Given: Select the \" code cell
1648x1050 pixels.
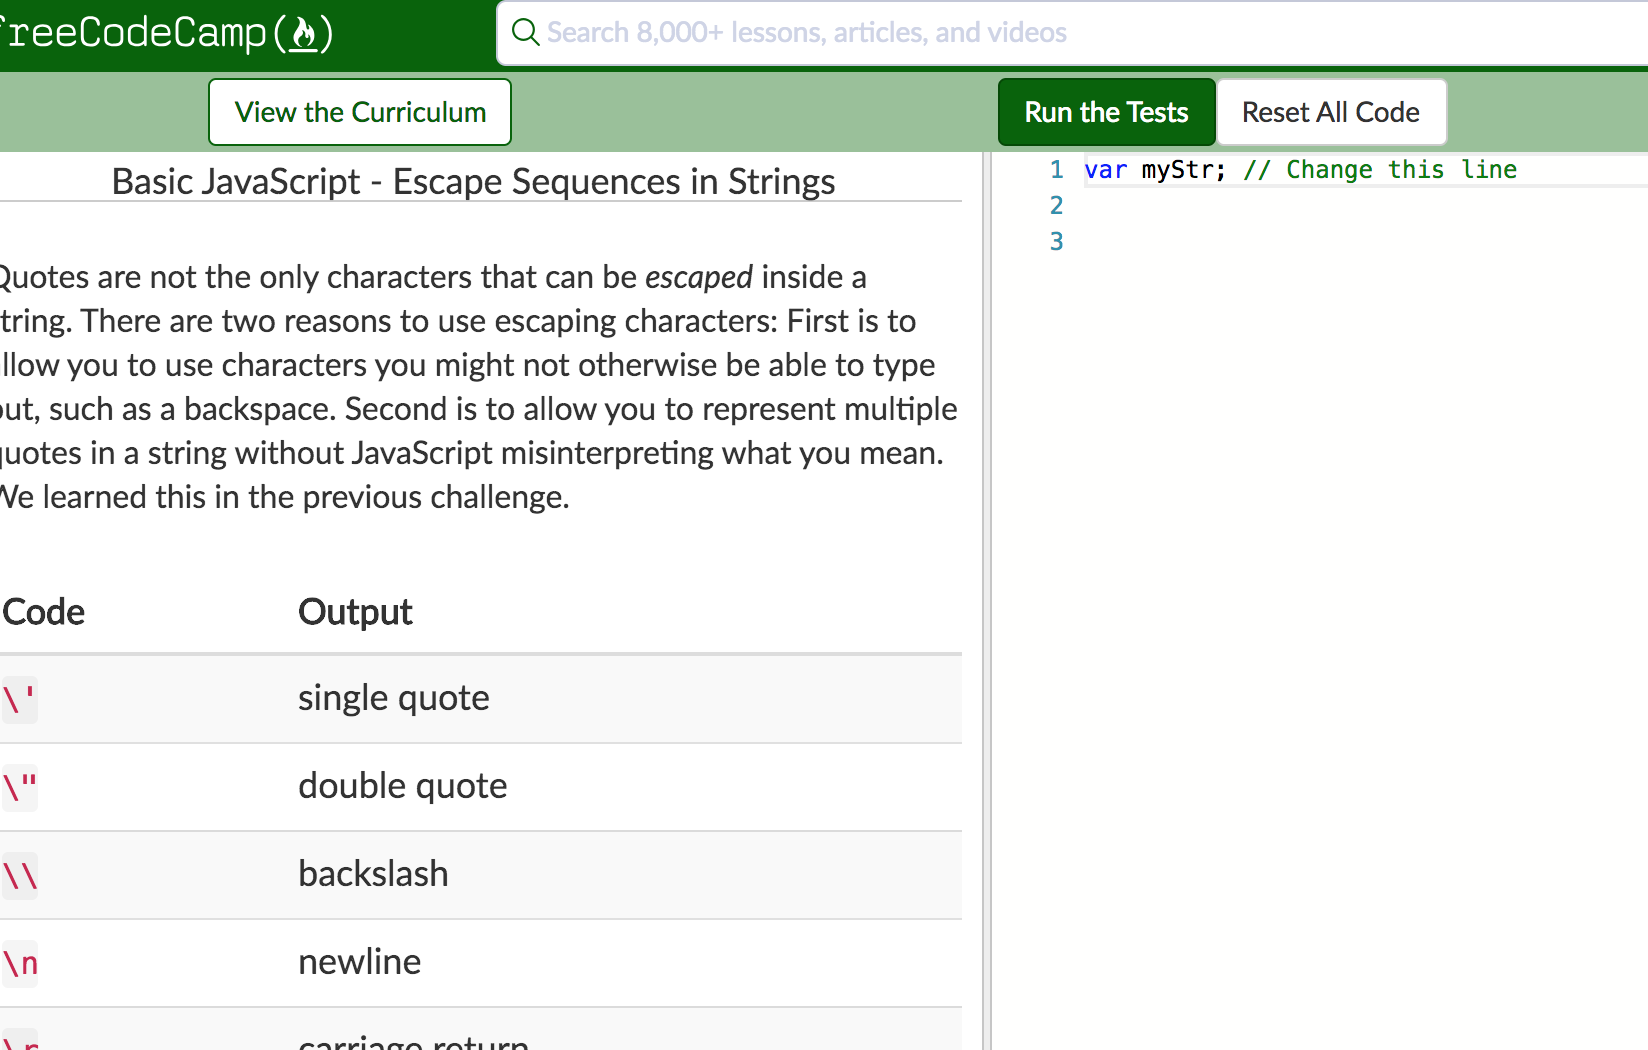Looking at the screenshot, I should pos(19,787).
